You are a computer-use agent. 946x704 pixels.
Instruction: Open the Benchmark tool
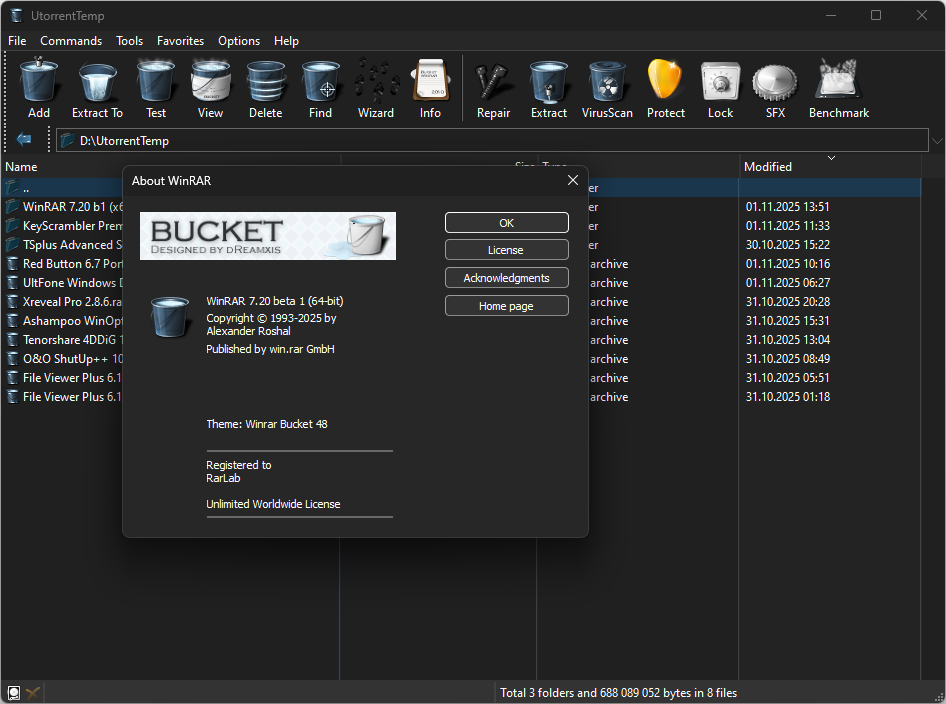[x=839, y=88]
